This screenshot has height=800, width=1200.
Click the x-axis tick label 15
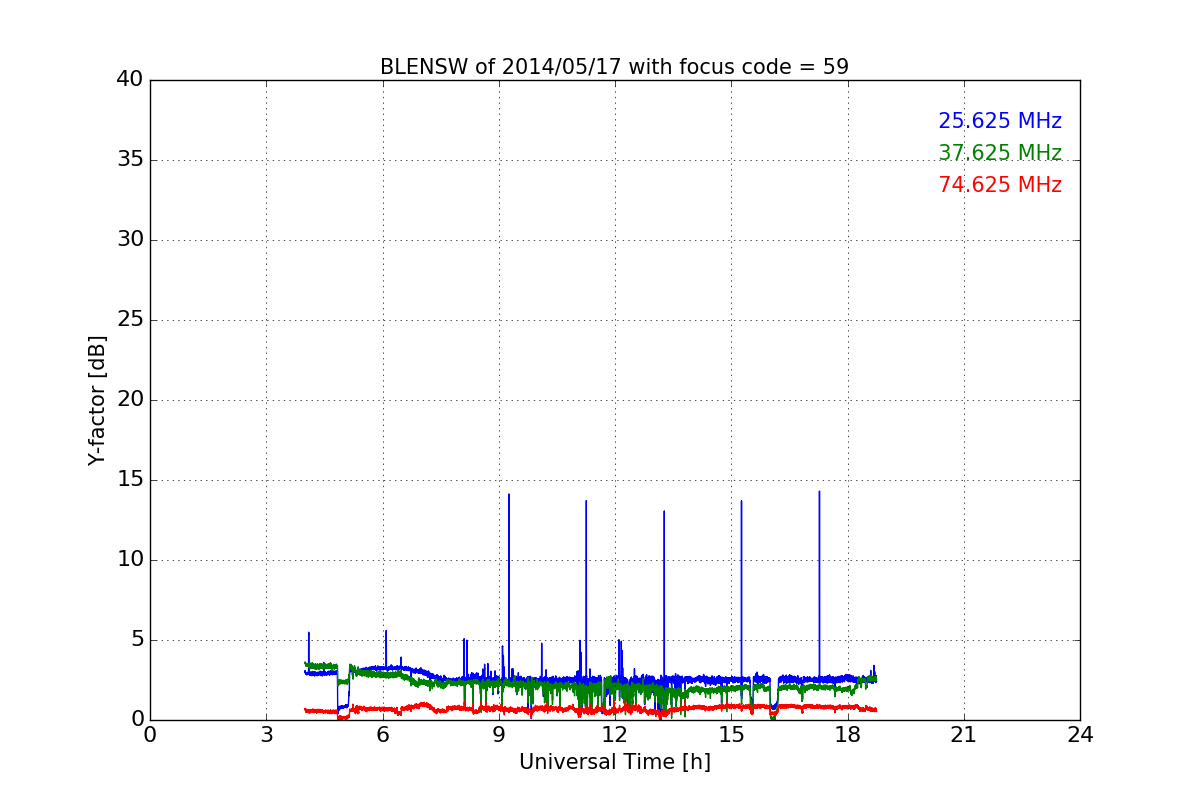(x=731, y=734)
